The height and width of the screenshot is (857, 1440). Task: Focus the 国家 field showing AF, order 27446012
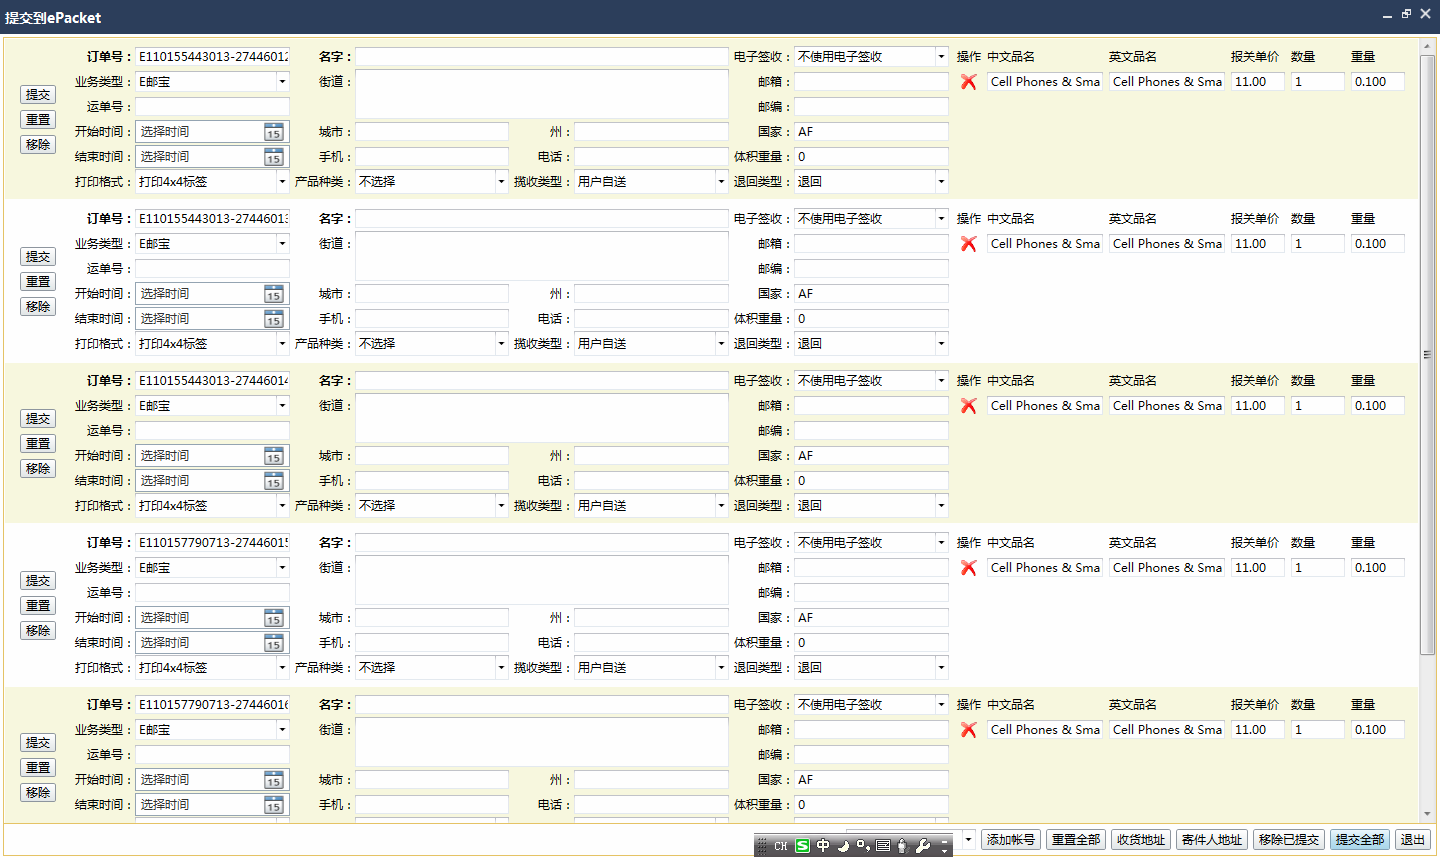pos(871,132)
